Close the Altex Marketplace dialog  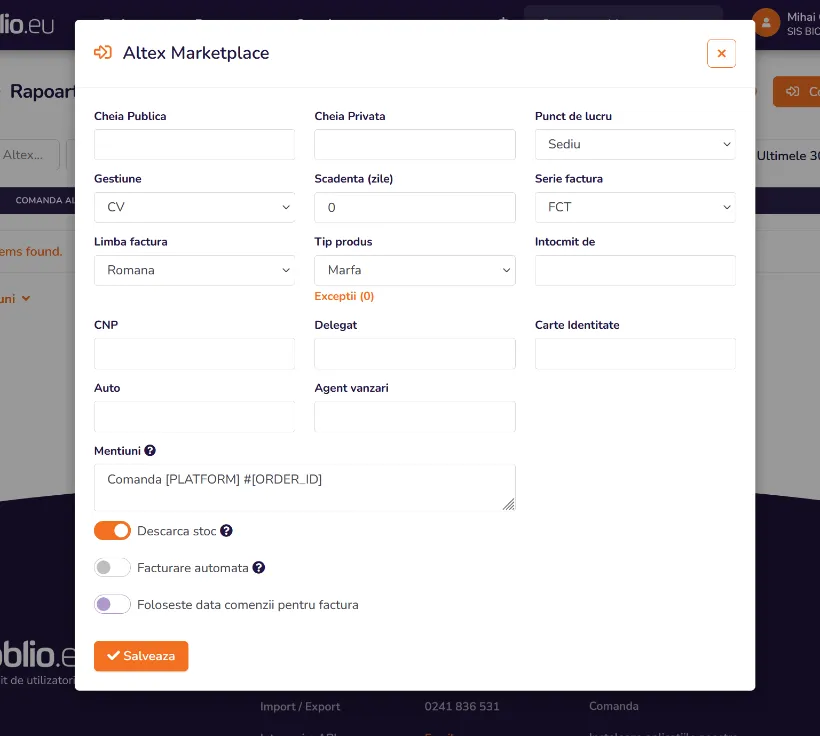(x=721, y=53)
